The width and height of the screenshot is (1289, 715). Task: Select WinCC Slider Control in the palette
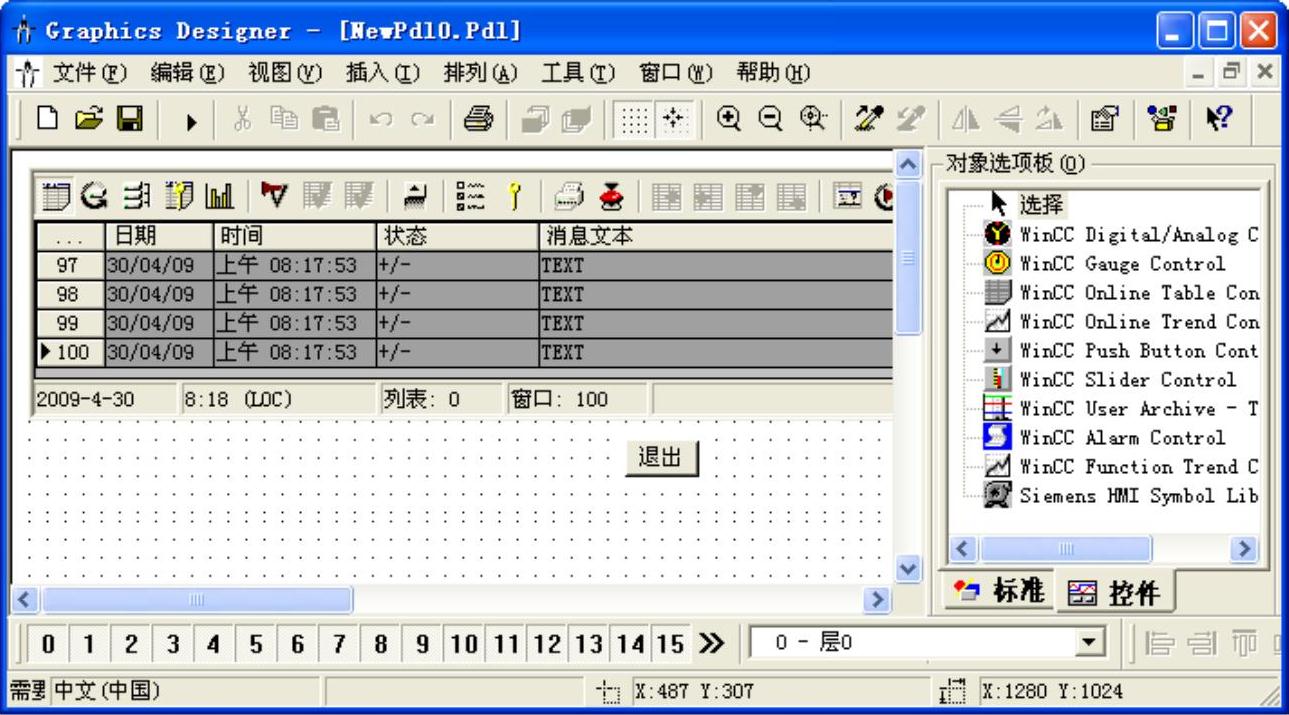(x=1127, y=380)
